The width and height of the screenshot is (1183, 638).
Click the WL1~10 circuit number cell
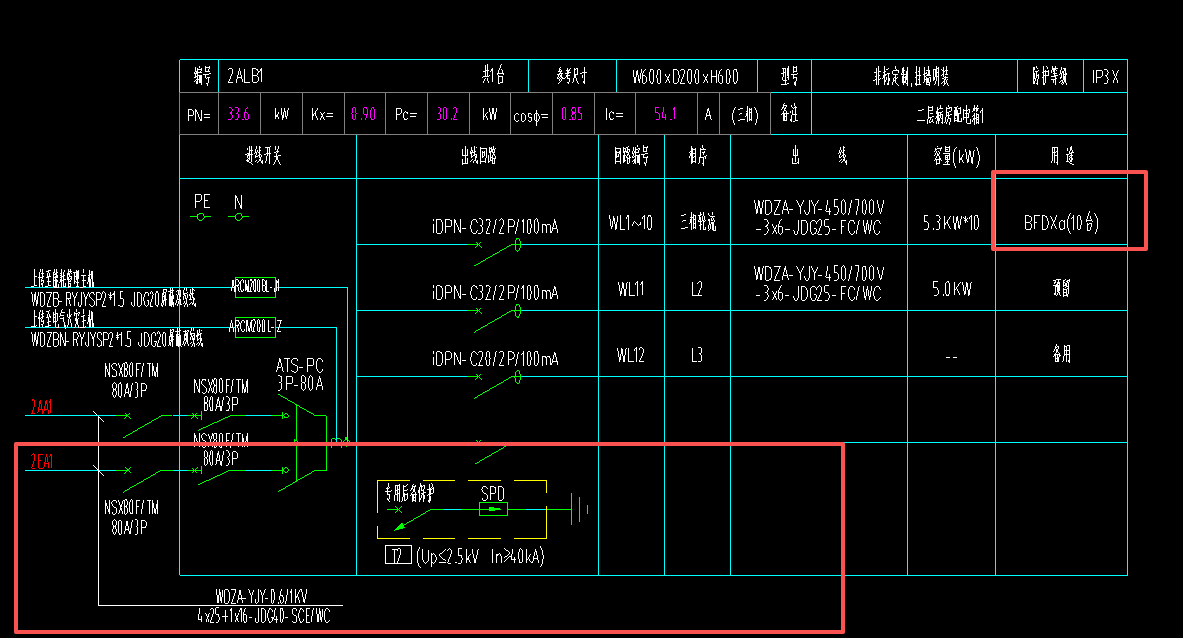point(630,223)
